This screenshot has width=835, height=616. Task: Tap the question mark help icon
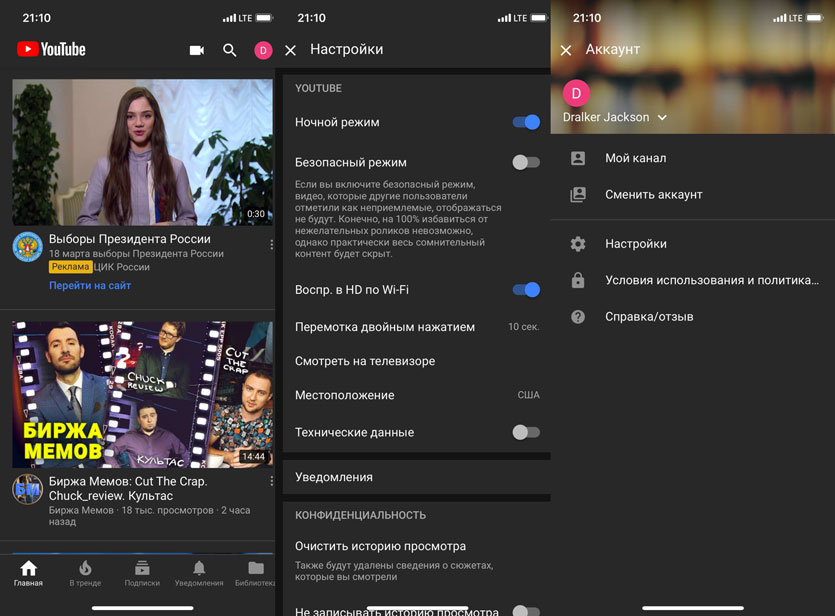click(x=578, y=317)
